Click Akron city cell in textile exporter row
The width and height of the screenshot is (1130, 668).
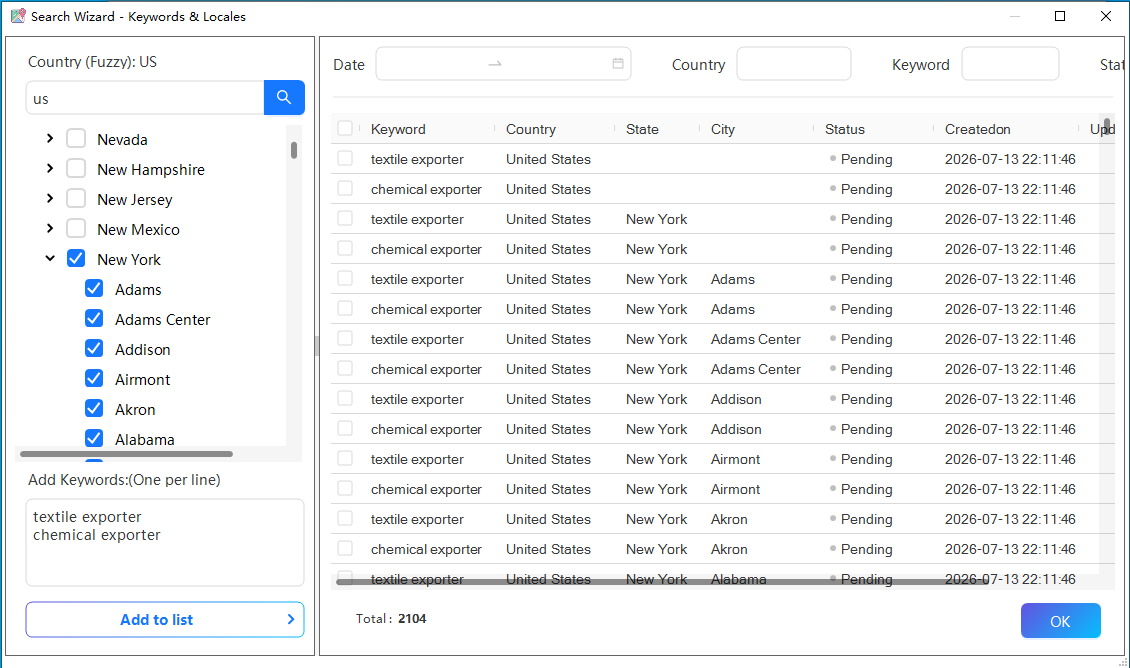tap(729, 519)
